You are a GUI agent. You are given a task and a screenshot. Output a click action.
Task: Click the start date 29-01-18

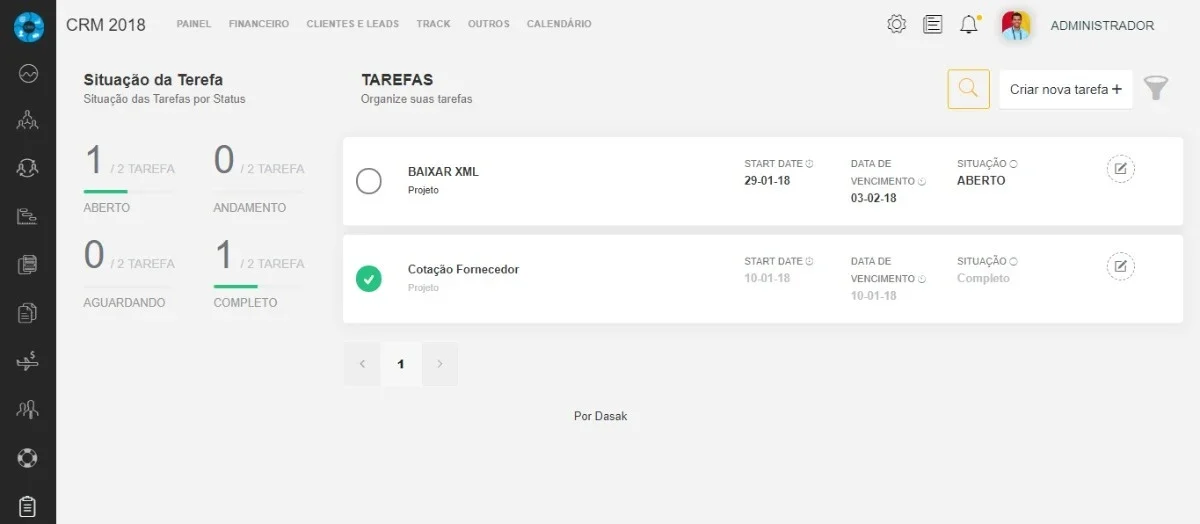coord(768,181)
